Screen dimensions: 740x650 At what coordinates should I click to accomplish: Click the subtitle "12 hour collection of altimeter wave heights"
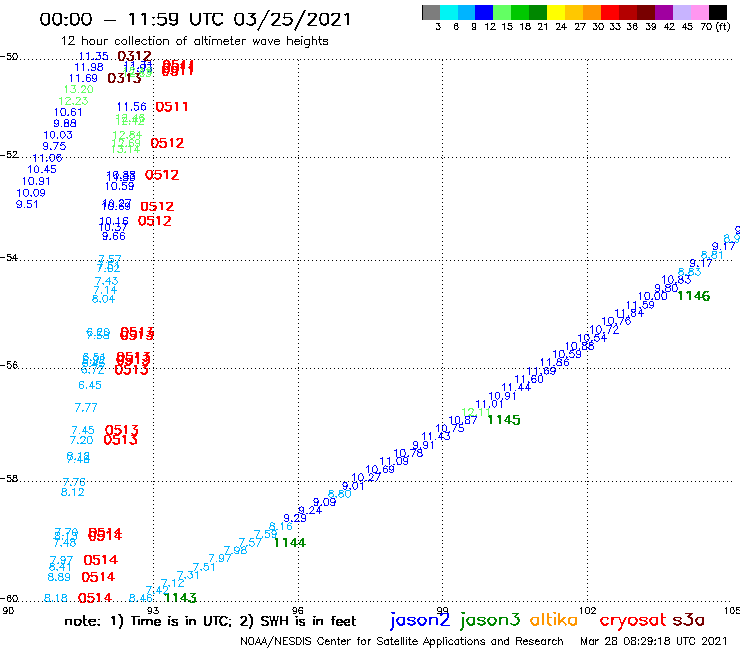tap(194, 41)
